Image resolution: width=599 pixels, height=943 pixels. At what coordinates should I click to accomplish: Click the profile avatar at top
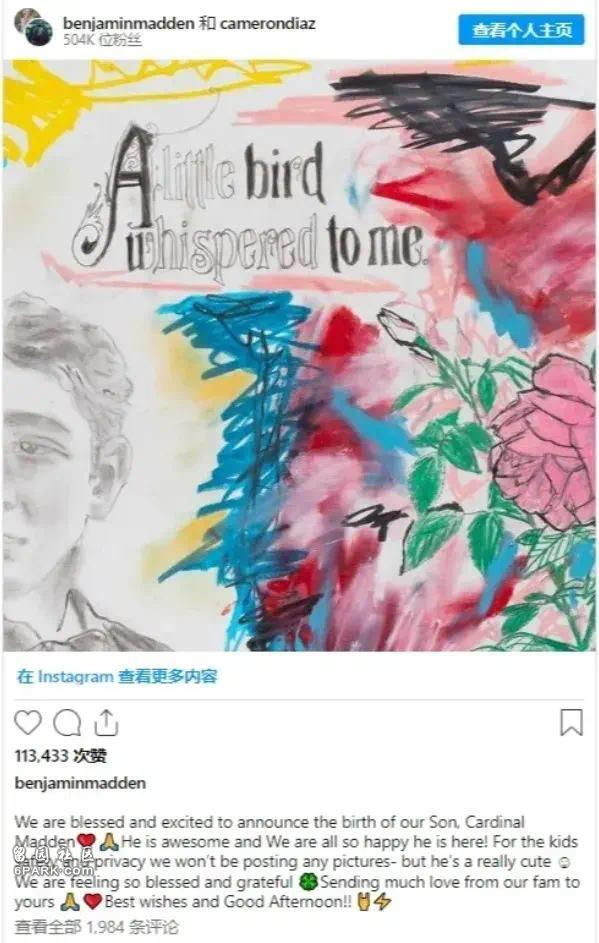click(x=34, y=29)
